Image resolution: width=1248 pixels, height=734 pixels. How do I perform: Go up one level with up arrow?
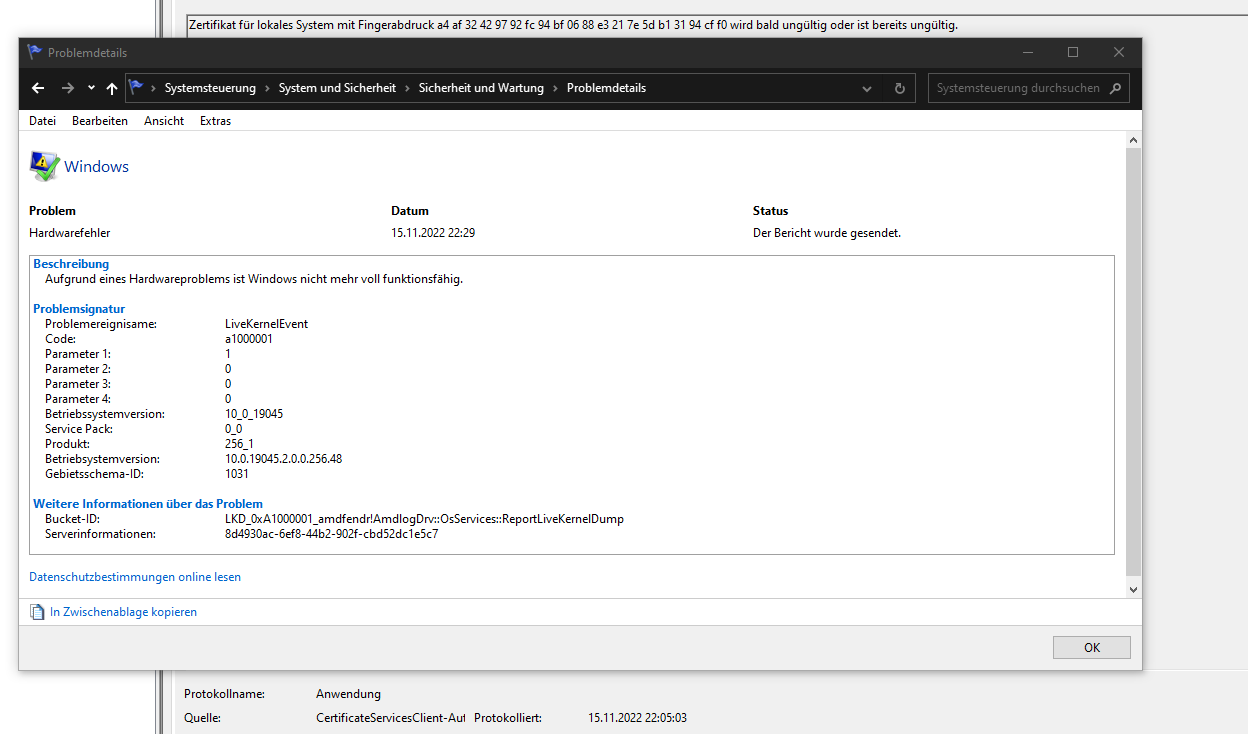[x=111, y=88]
